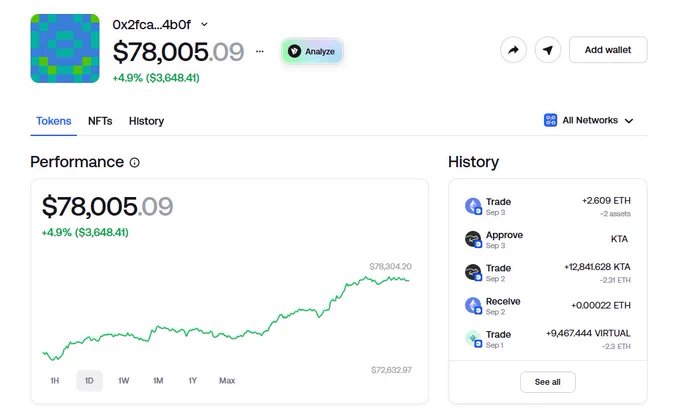Screen dimensions: 680x412
Task: Click the VIRTUAL Trade token icon
Action: click(473, 339)
